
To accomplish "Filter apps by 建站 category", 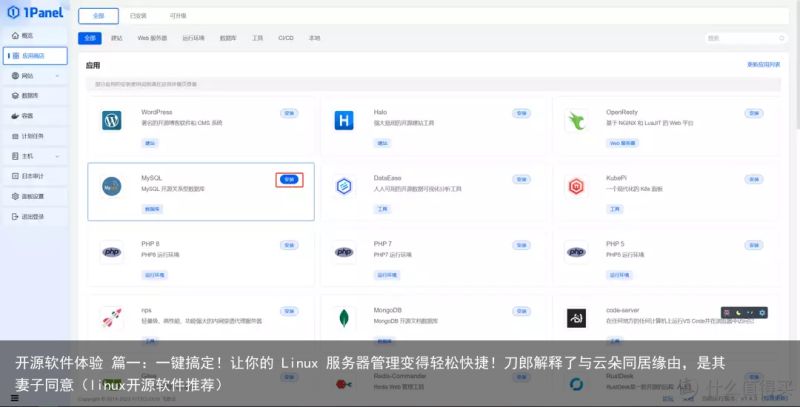I will coord(117,38).
